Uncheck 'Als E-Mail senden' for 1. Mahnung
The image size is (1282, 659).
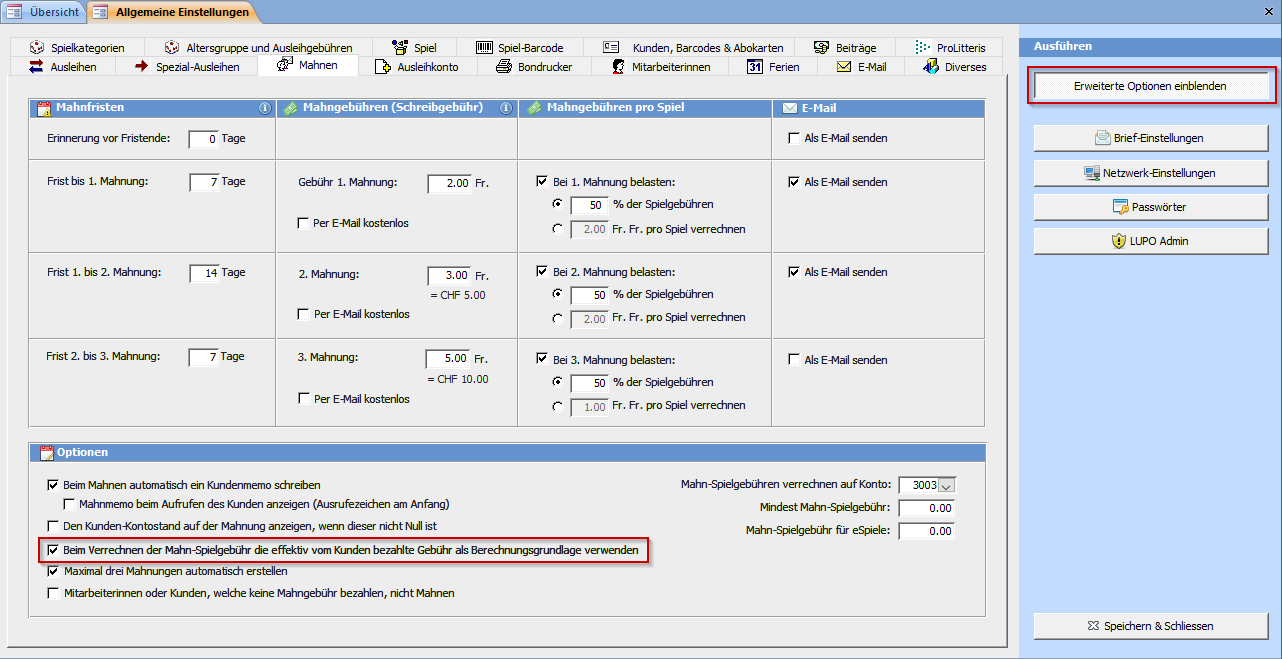[794, 182]
